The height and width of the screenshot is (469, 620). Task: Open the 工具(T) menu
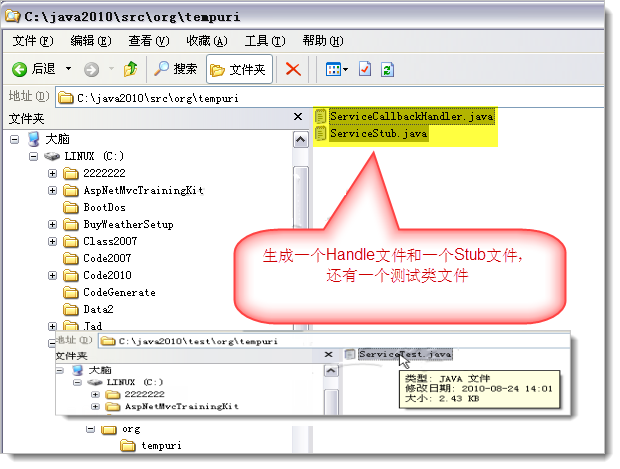click(x=265, y=41)
